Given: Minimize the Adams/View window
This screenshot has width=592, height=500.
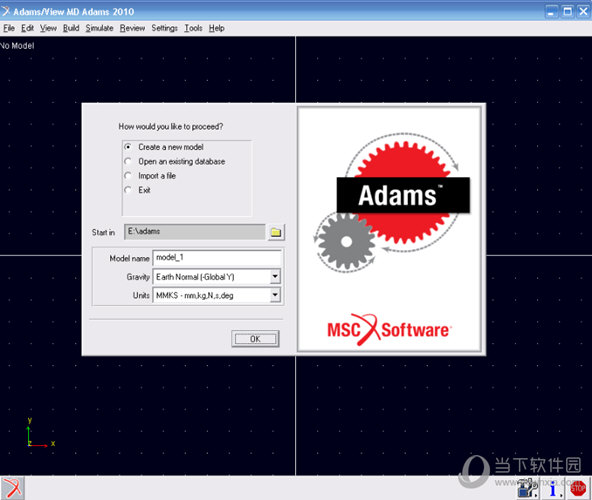Looking at the screenshot, I should click(551, 11).
